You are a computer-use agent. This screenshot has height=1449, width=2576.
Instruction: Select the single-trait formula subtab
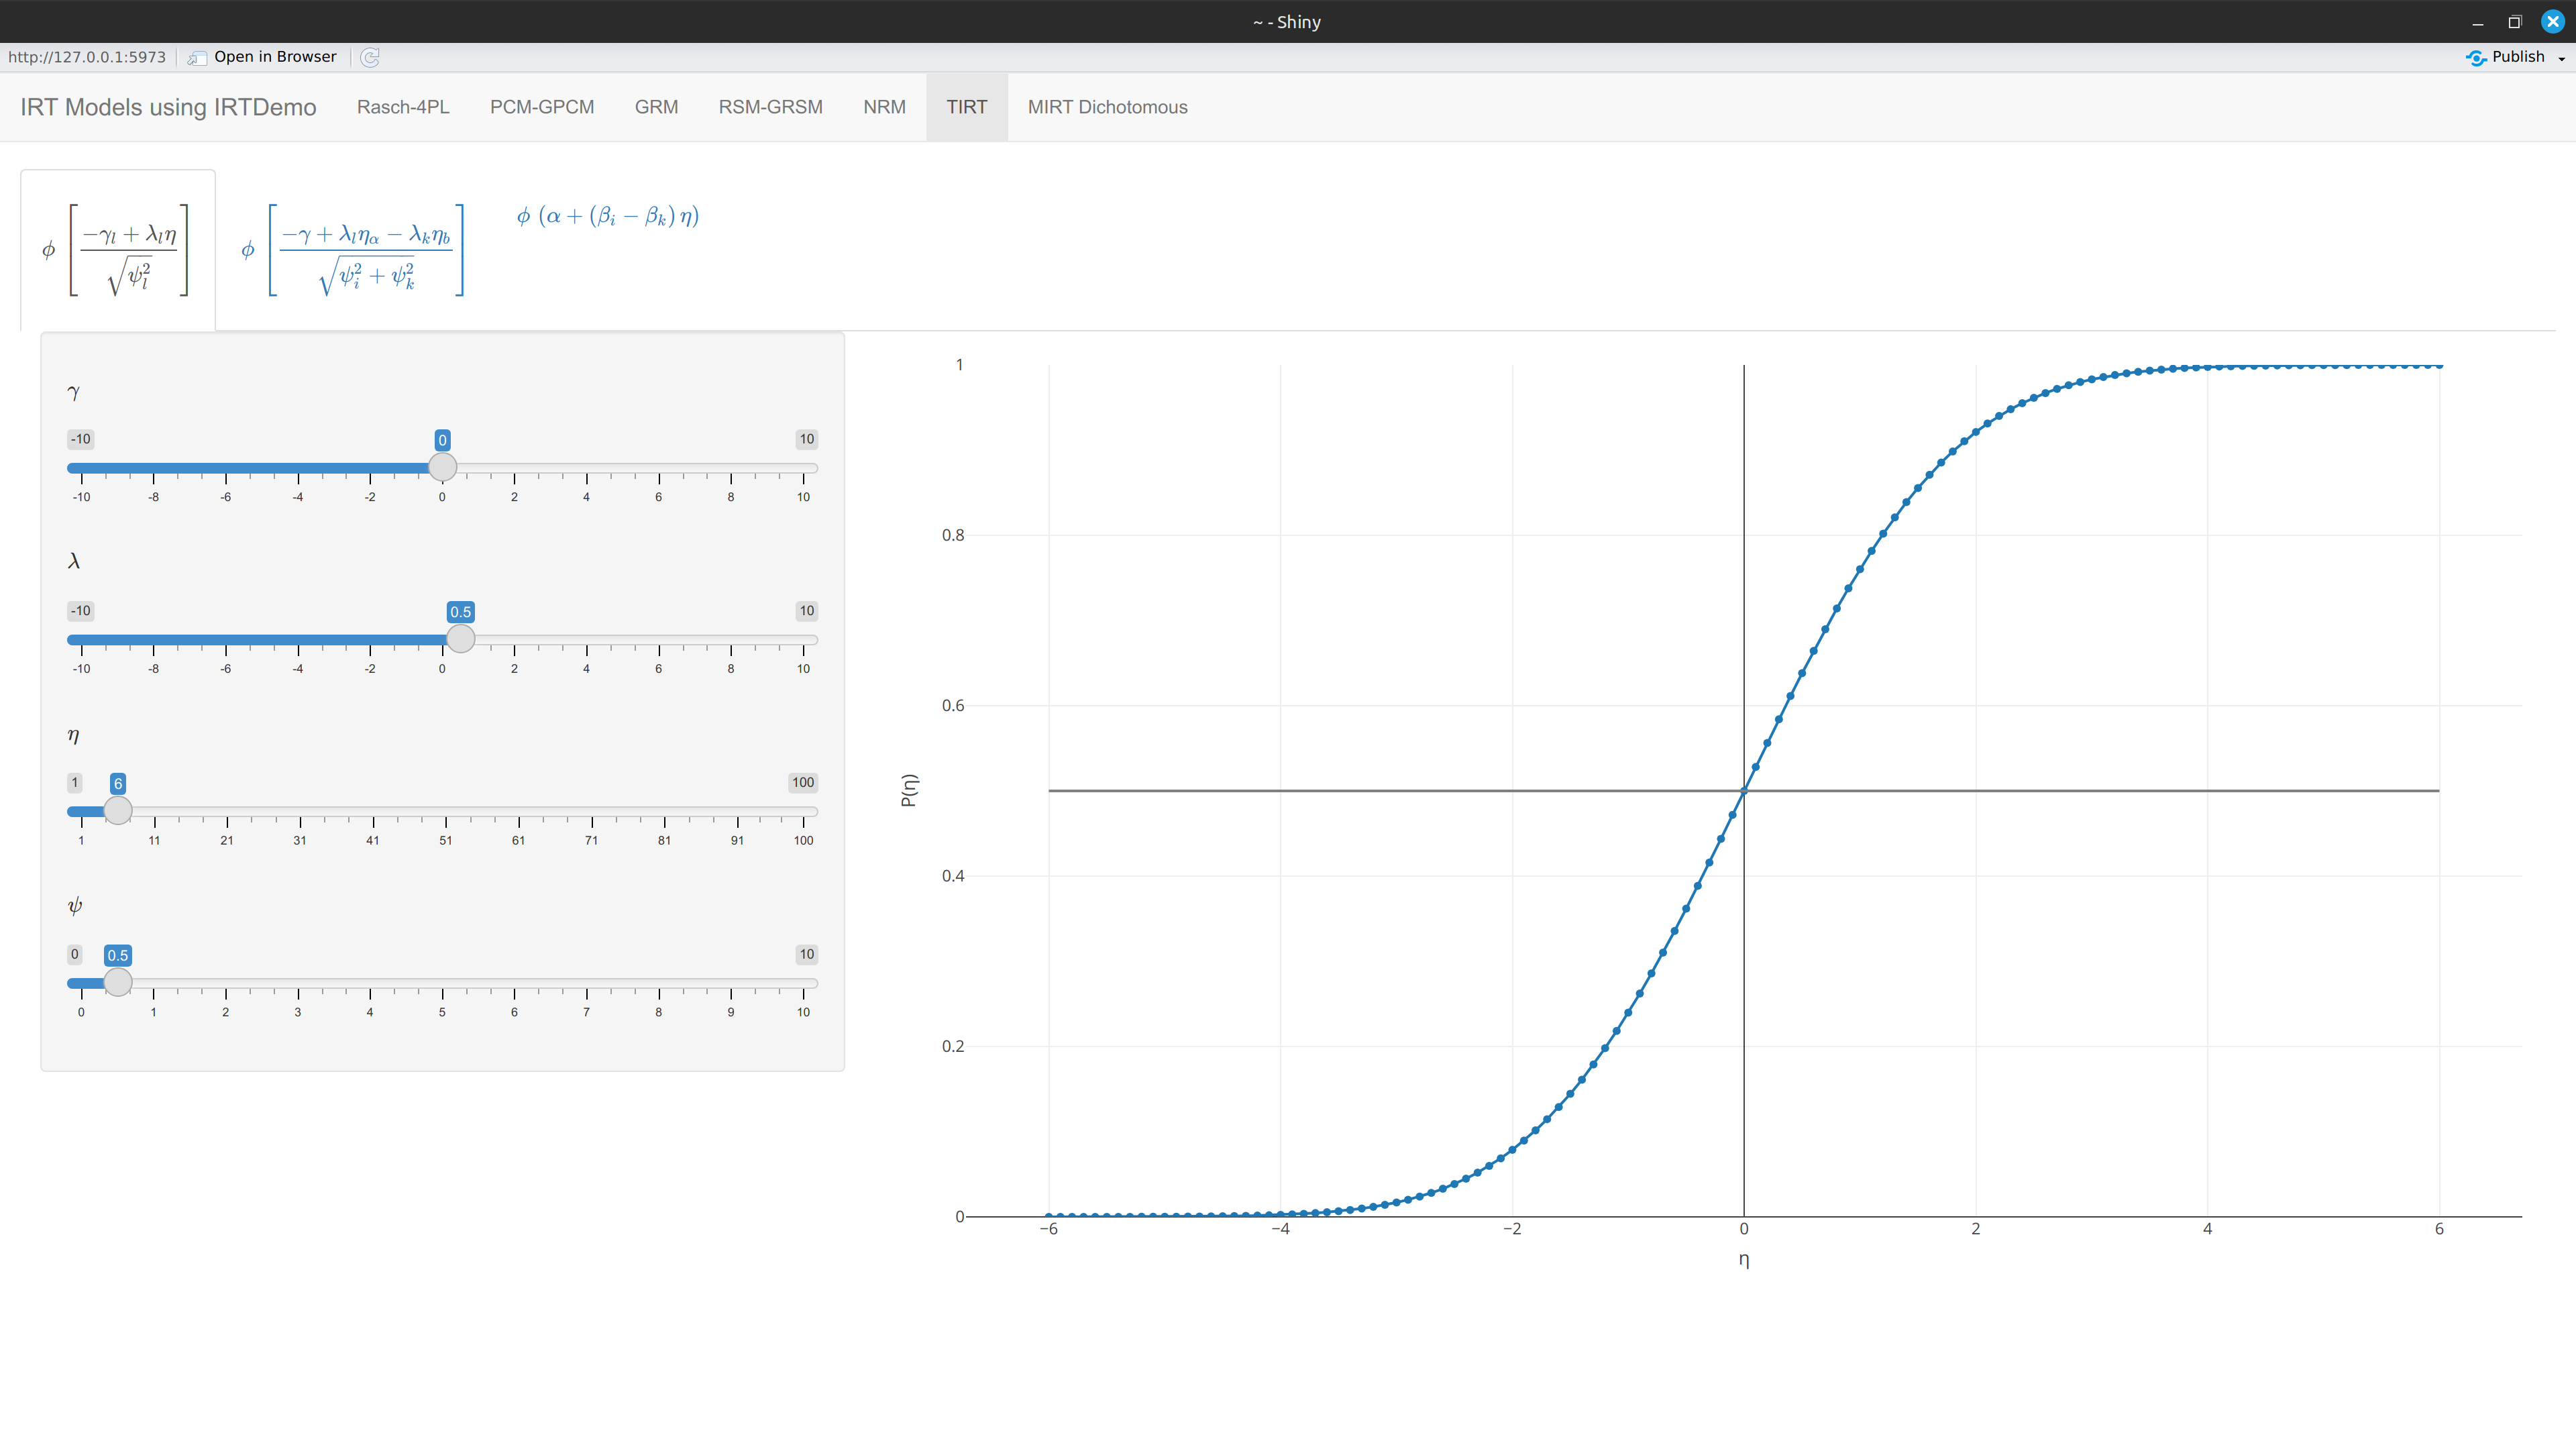(117, 250)
